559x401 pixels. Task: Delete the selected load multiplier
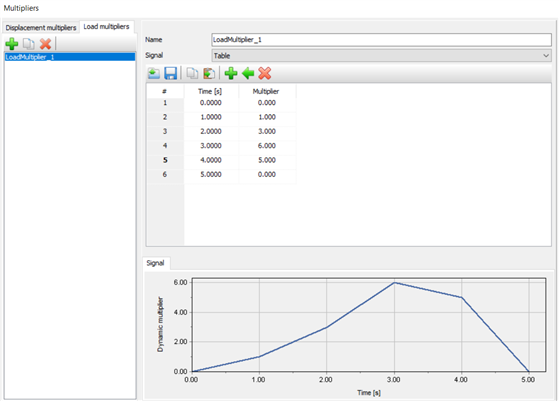(46, 44)
